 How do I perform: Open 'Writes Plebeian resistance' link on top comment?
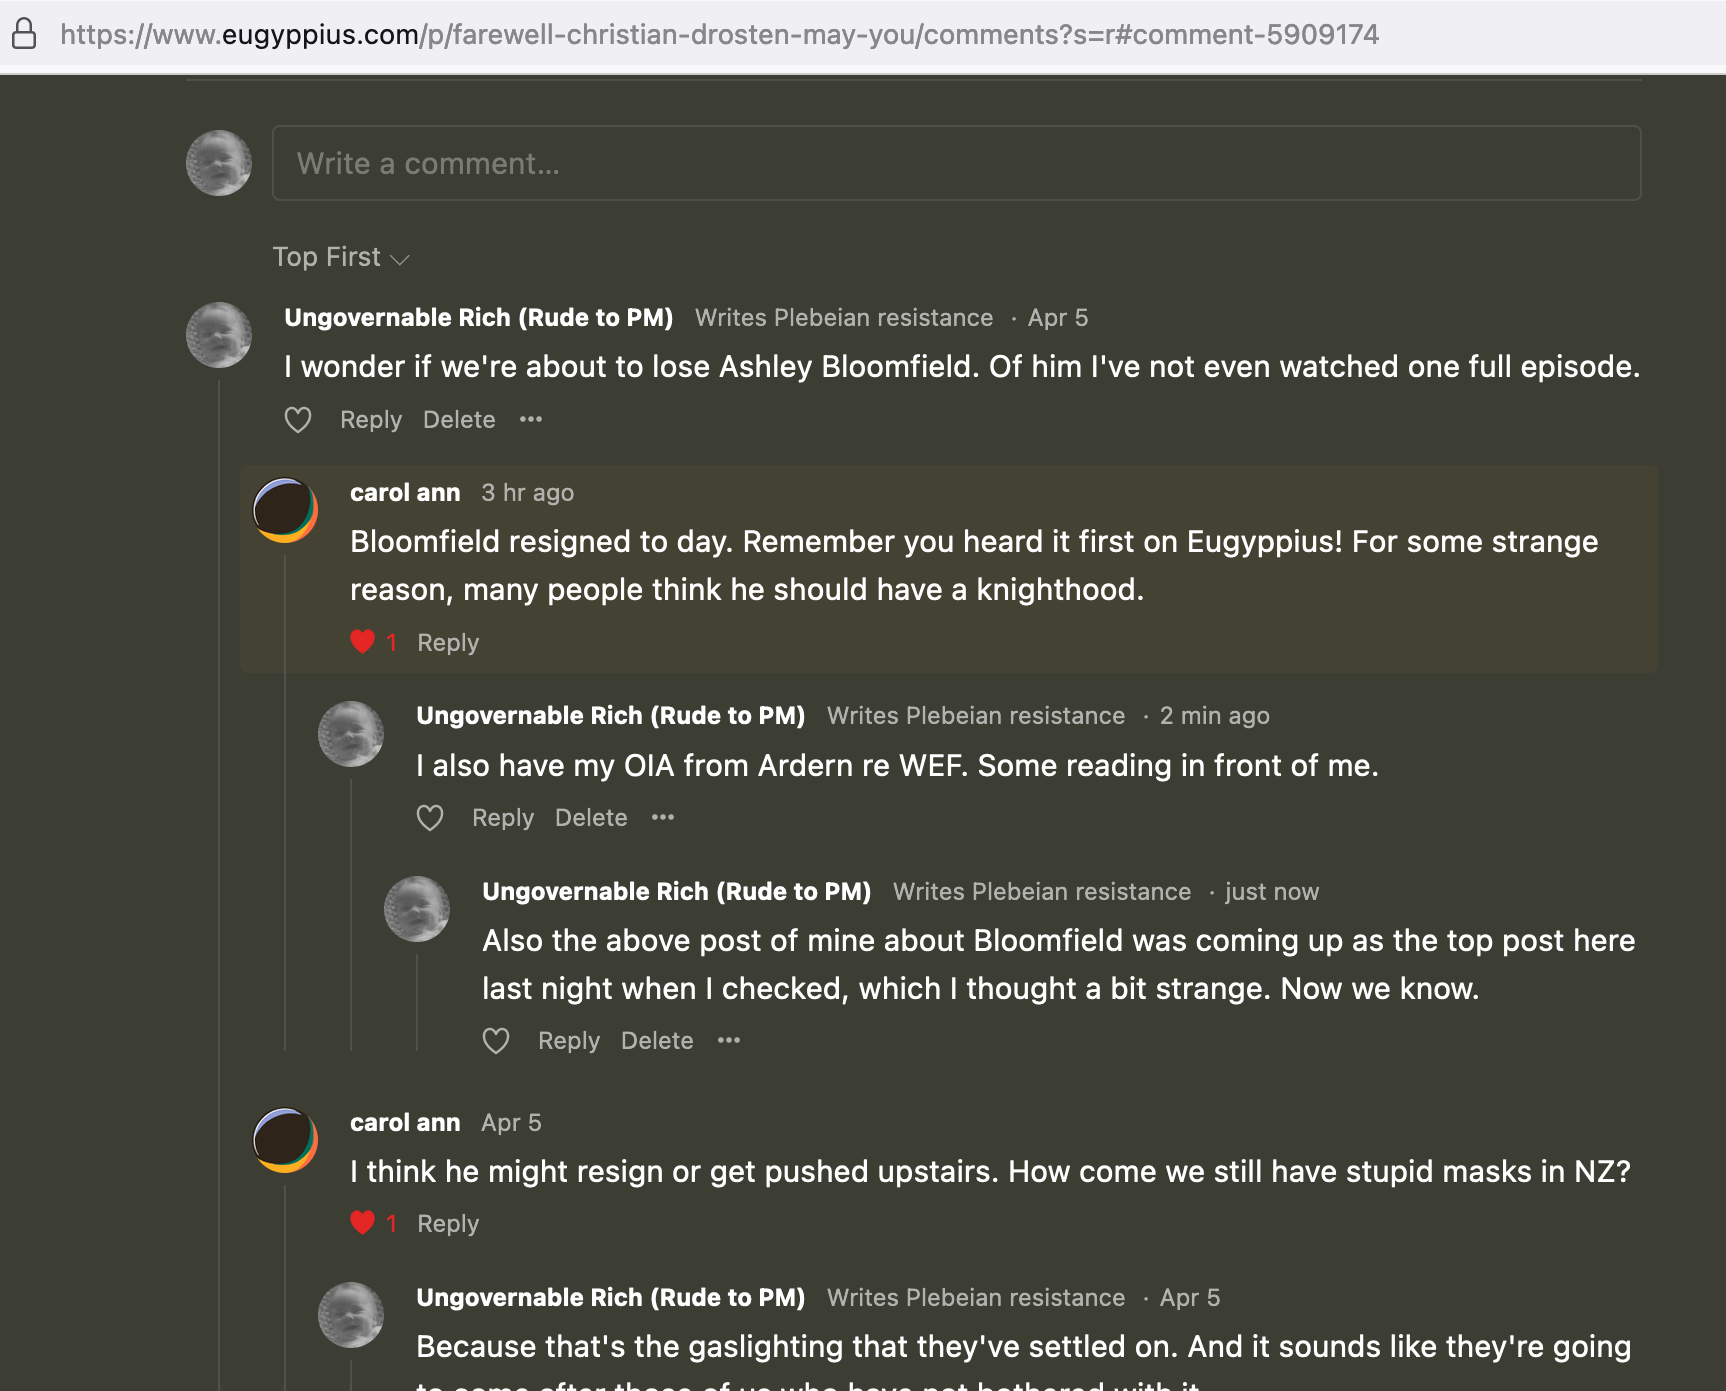[x=844, y=318]
